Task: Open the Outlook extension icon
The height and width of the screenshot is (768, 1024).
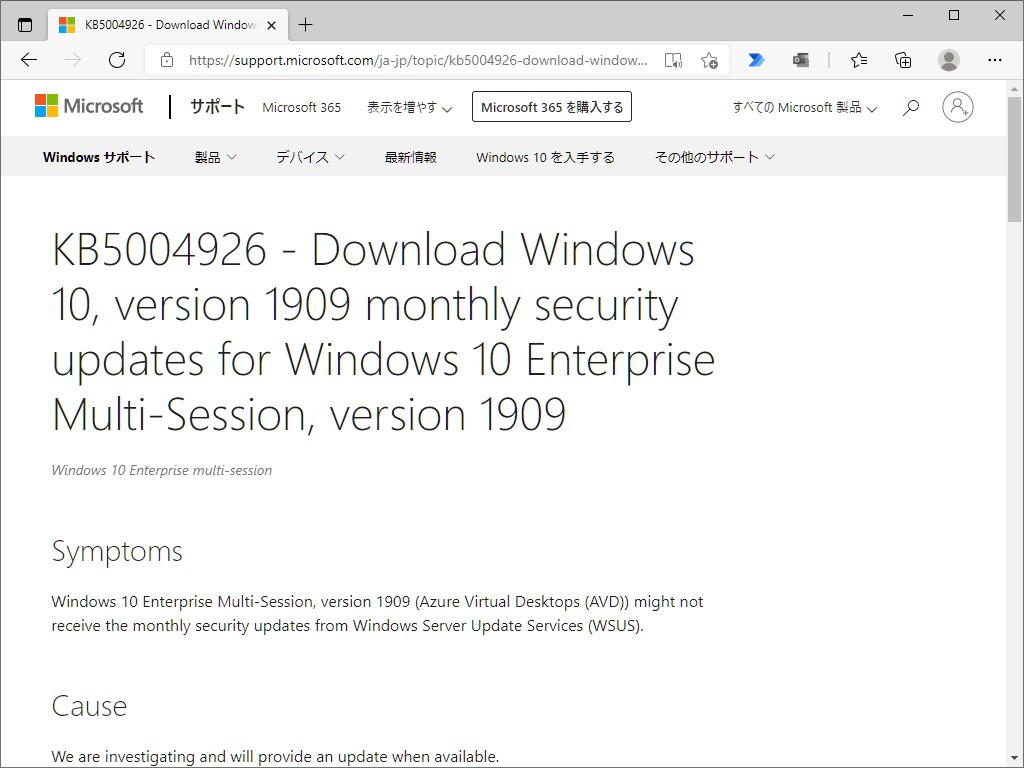Action: click(801, 60)
